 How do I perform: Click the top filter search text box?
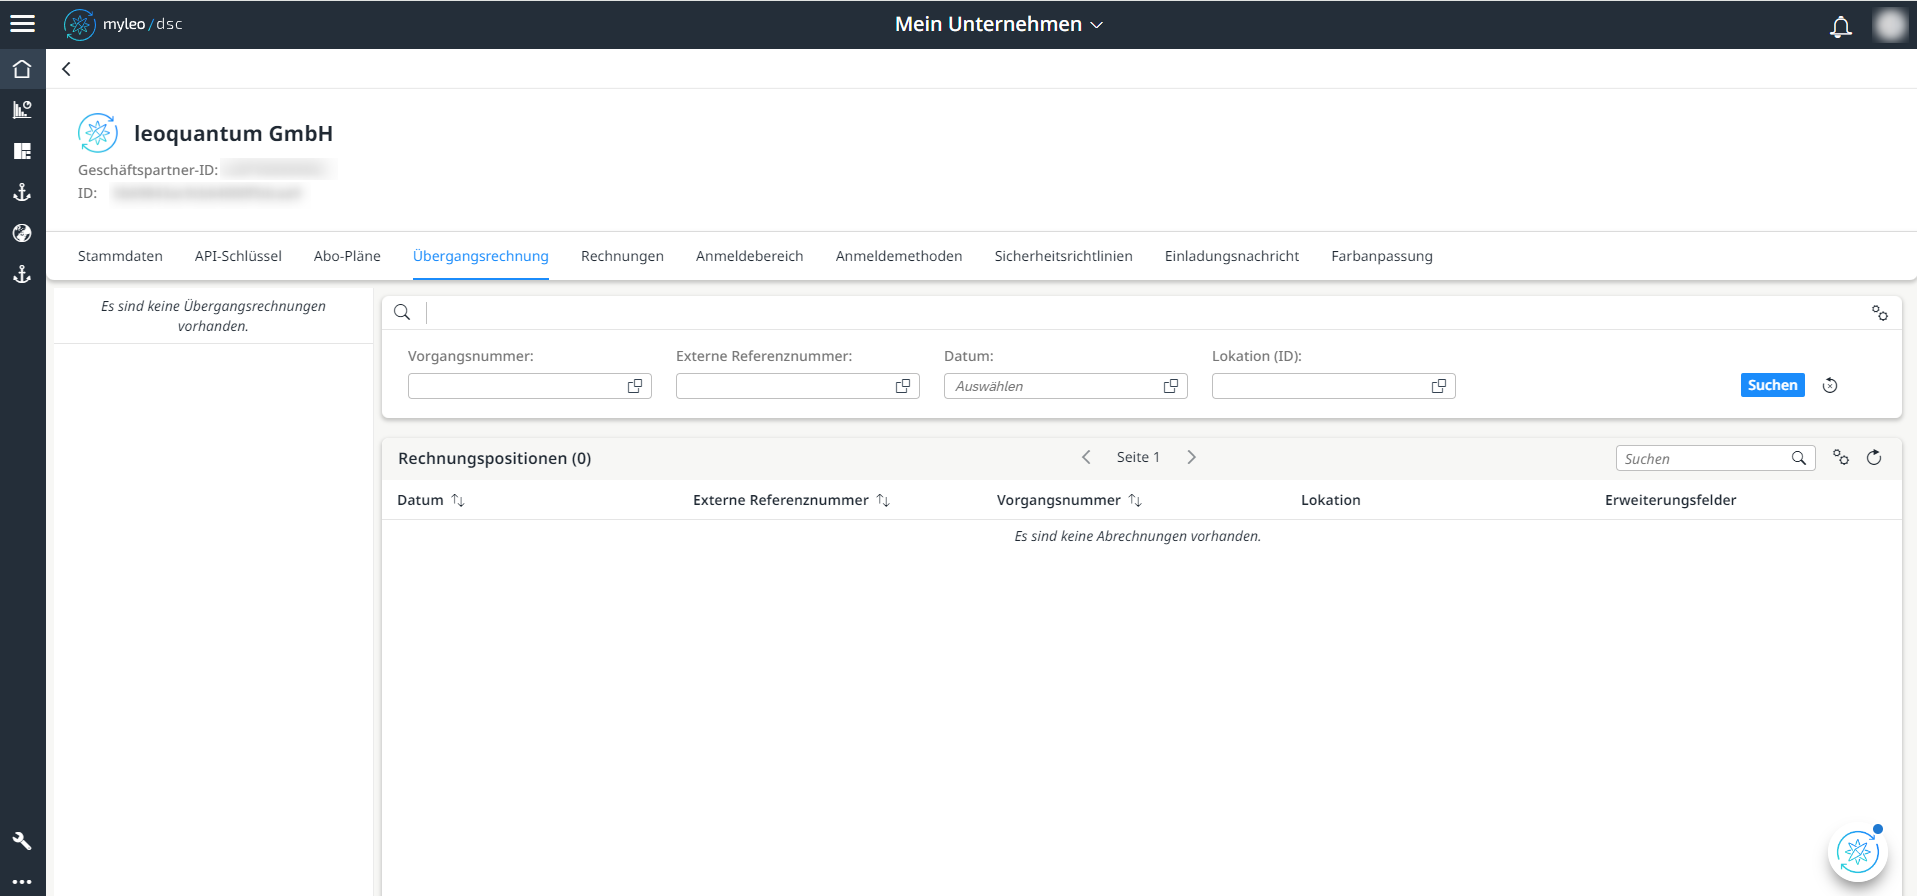(x=1145, y=312)
